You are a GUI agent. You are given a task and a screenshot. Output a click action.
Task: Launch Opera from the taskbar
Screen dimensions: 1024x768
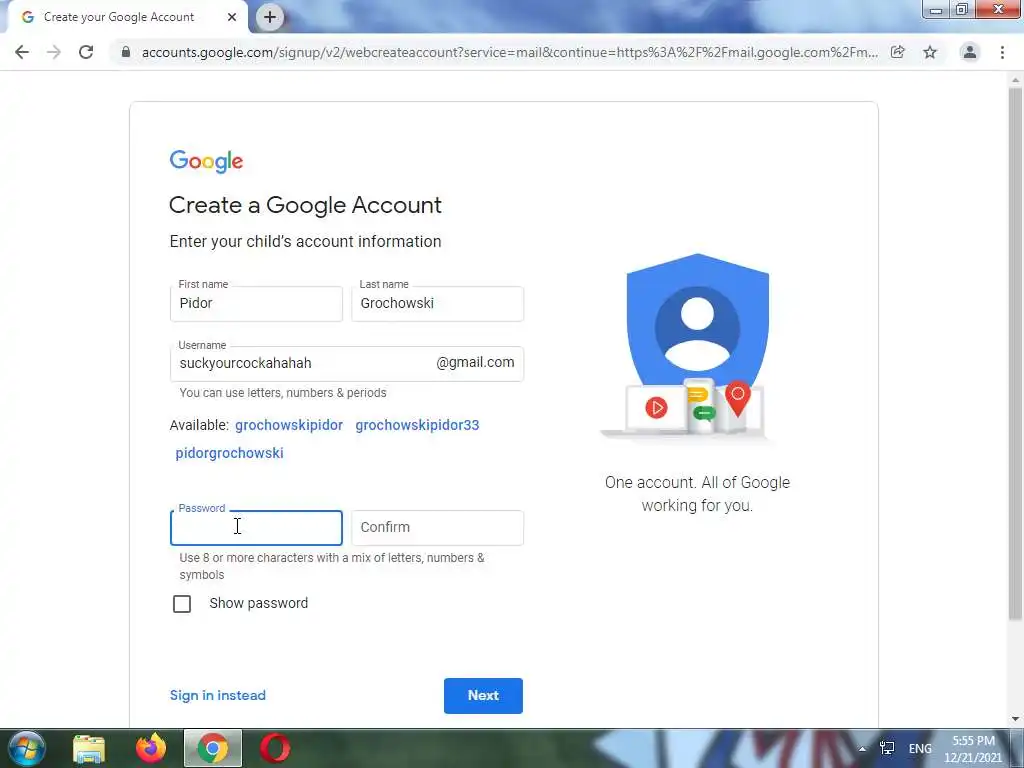point(275,748)
